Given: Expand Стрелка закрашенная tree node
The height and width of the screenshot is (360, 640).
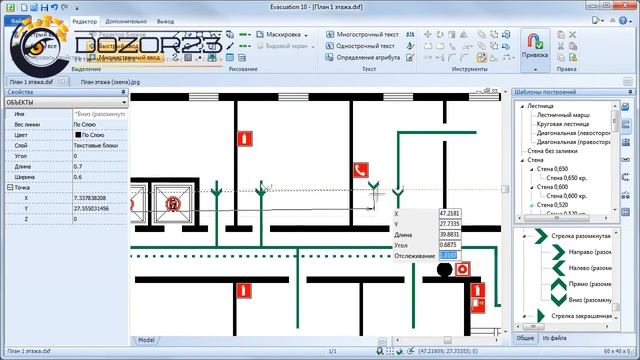Looking at the screenshot, I should (525, 316).
